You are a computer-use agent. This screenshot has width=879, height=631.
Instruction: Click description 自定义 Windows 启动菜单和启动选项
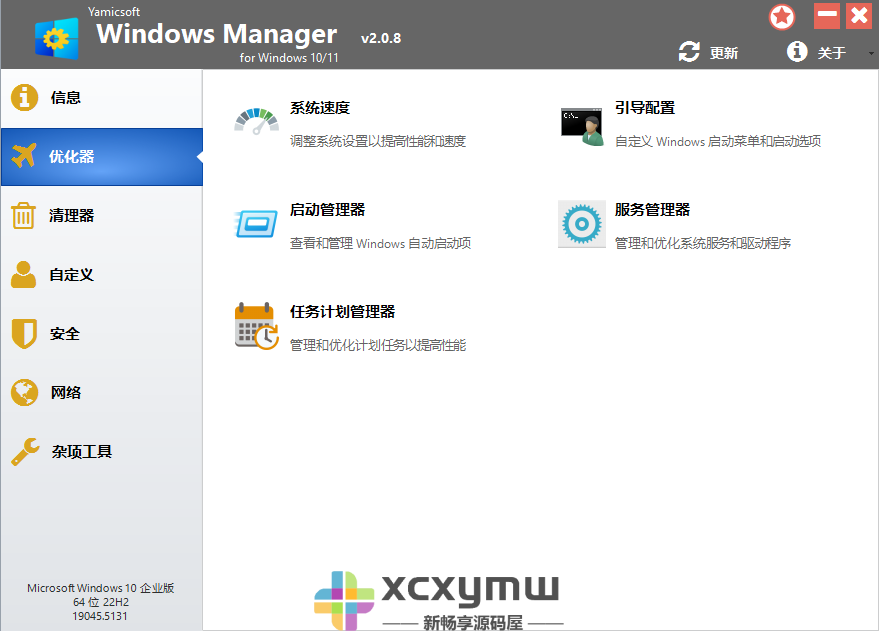[718, 141]
